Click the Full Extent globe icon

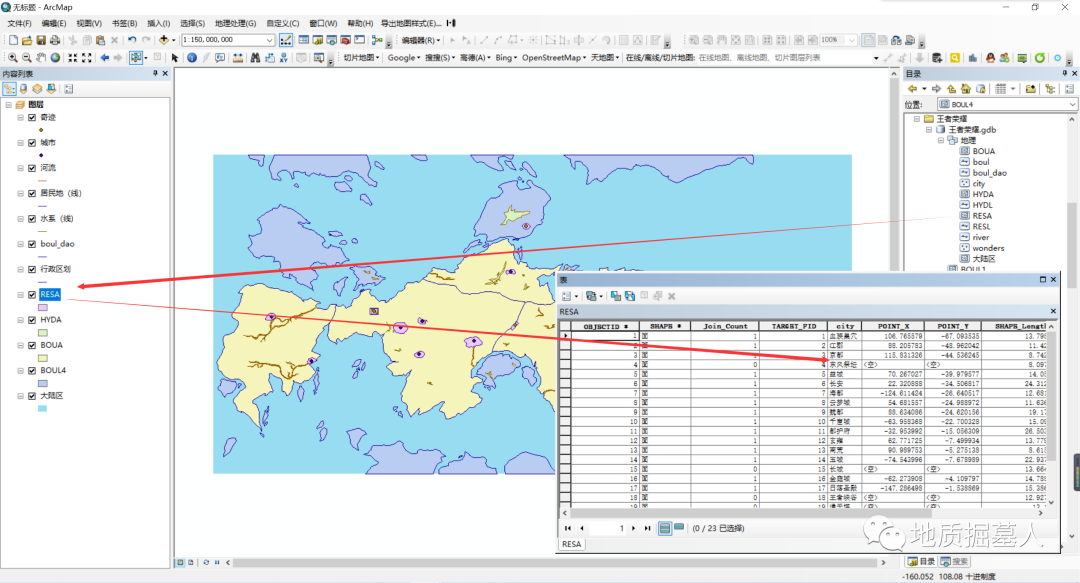point(56,58)
